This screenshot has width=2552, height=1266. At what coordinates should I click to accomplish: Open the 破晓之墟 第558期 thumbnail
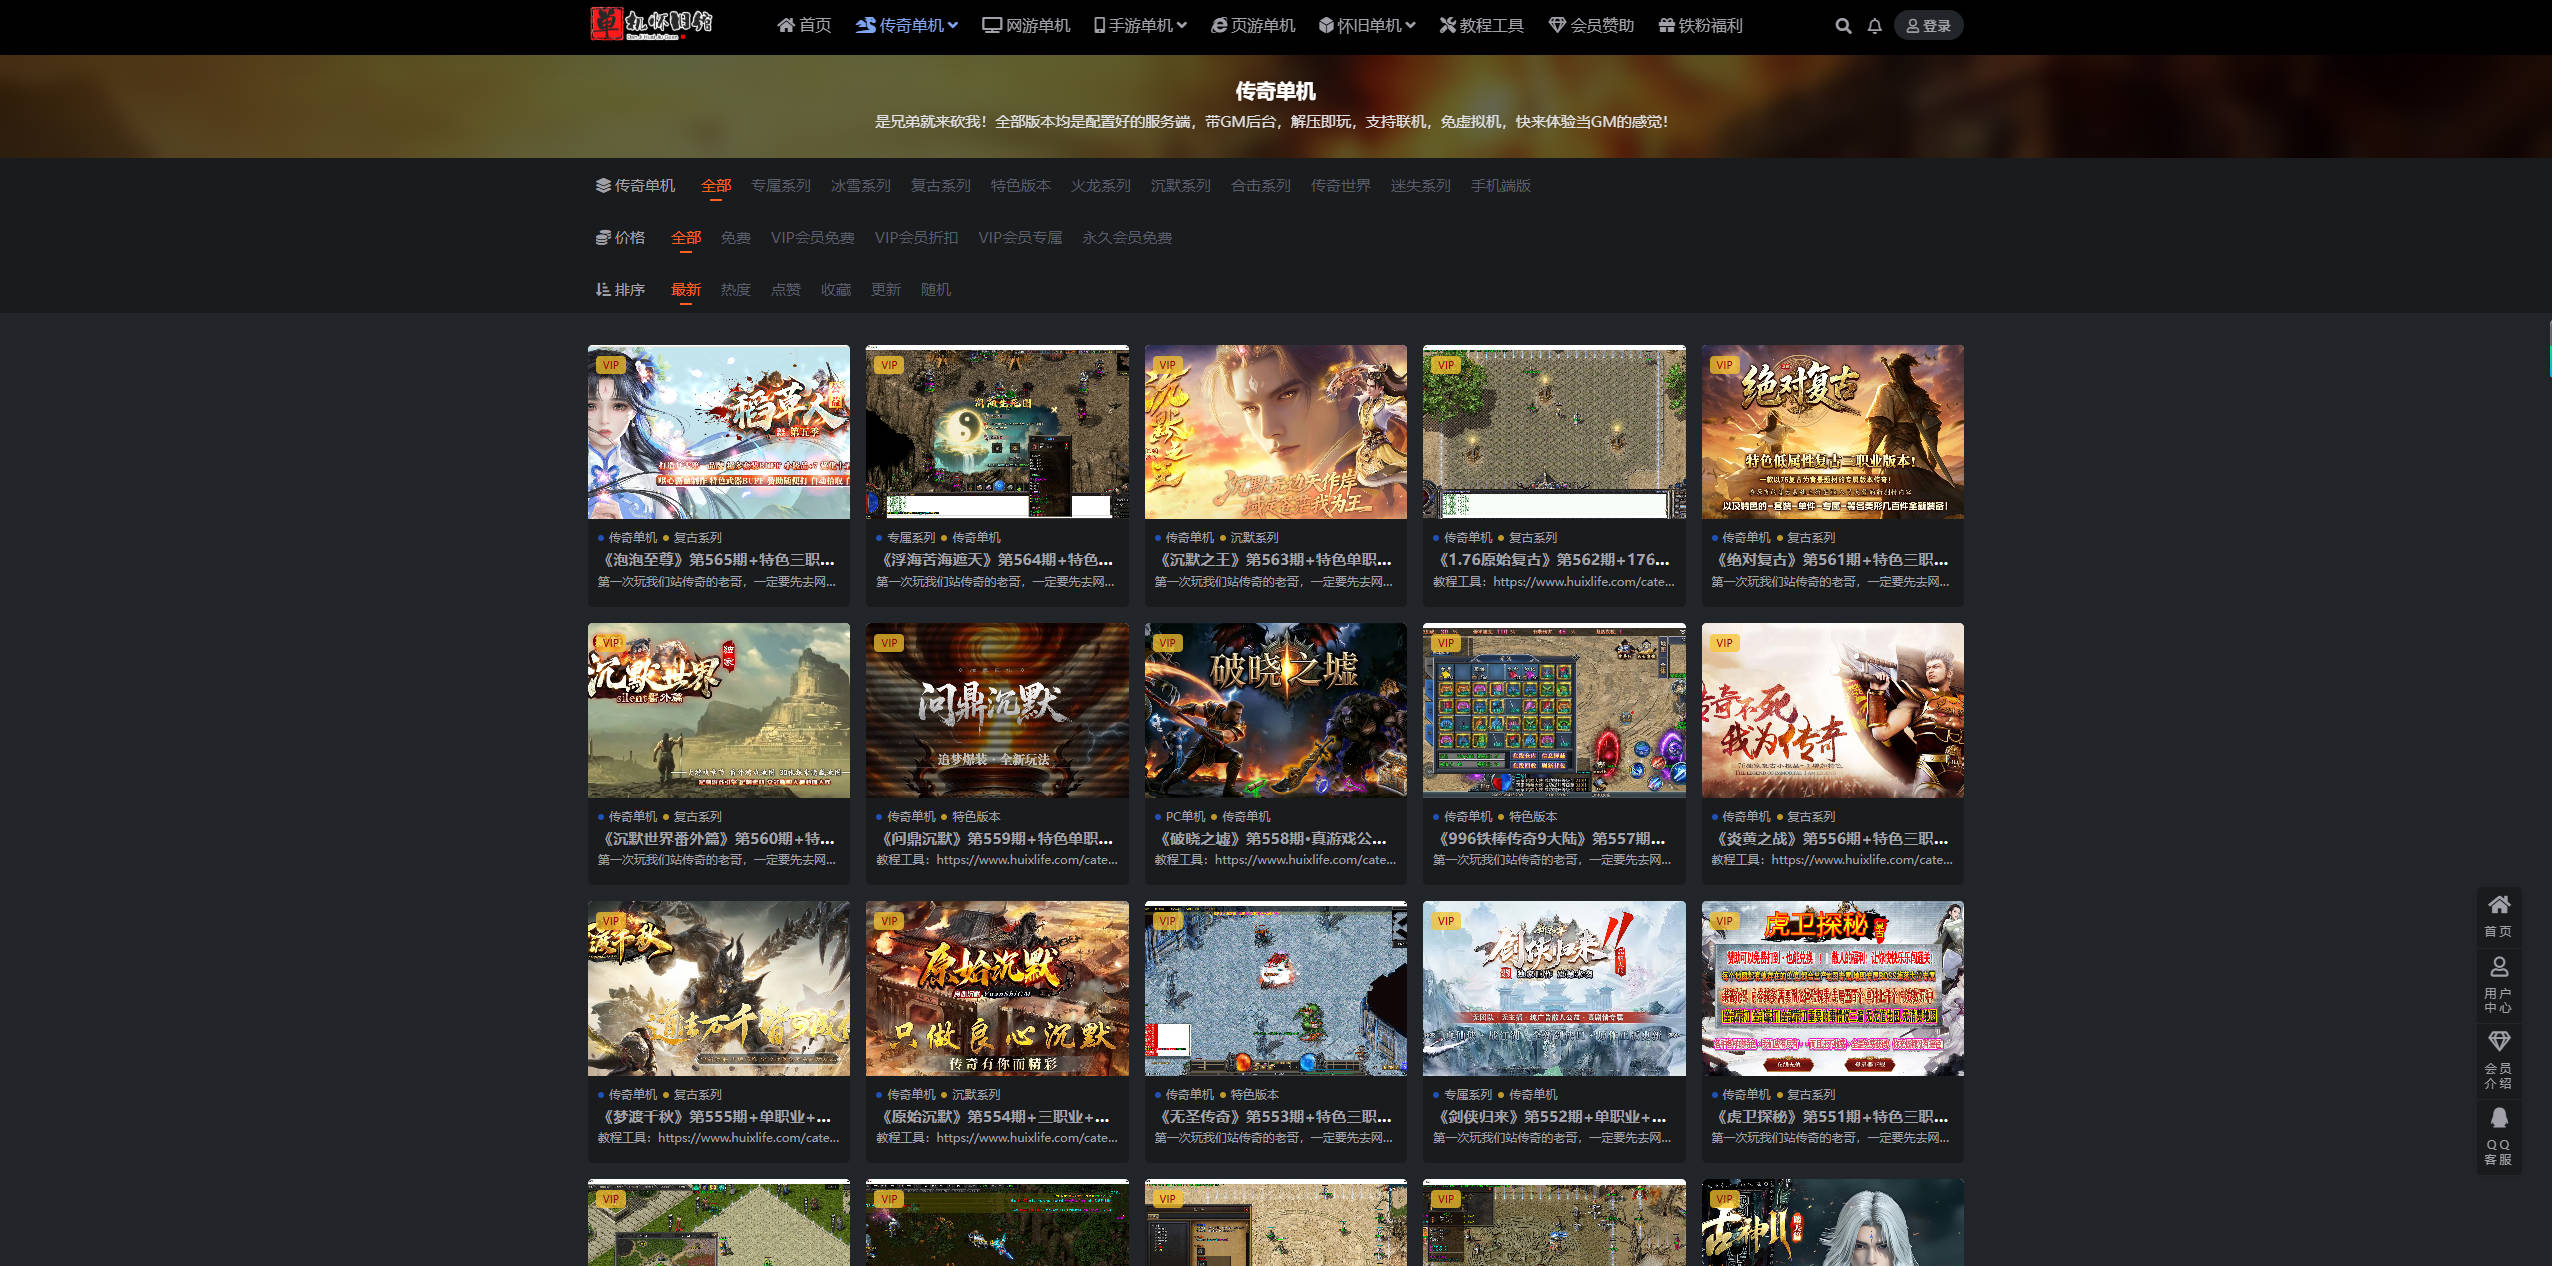(1276, 710)
